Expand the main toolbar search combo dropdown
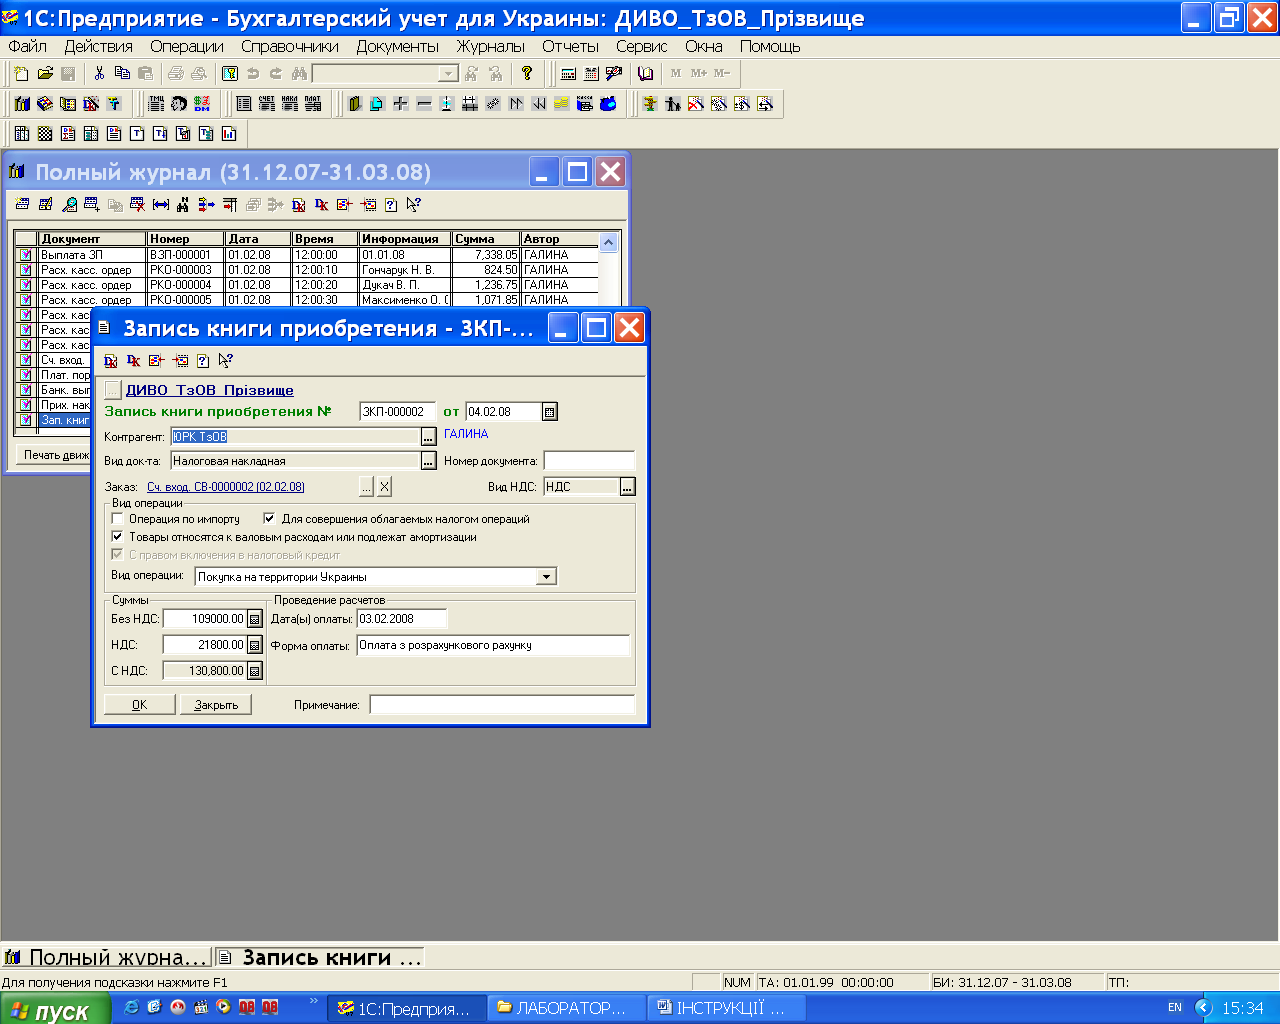The image size is (1280, 1024). click(x=449, y=74)
